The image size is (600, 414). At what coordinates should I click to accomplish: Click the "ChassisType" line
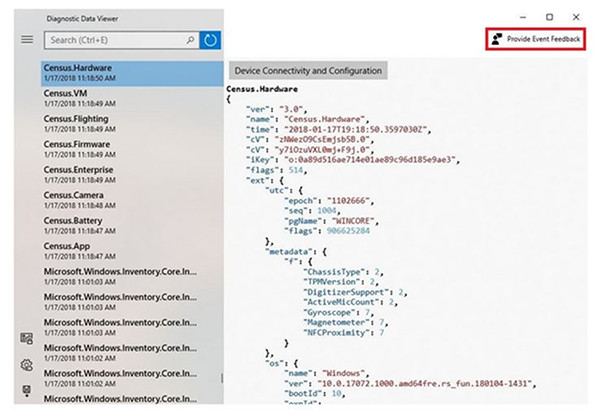(343, 272)
